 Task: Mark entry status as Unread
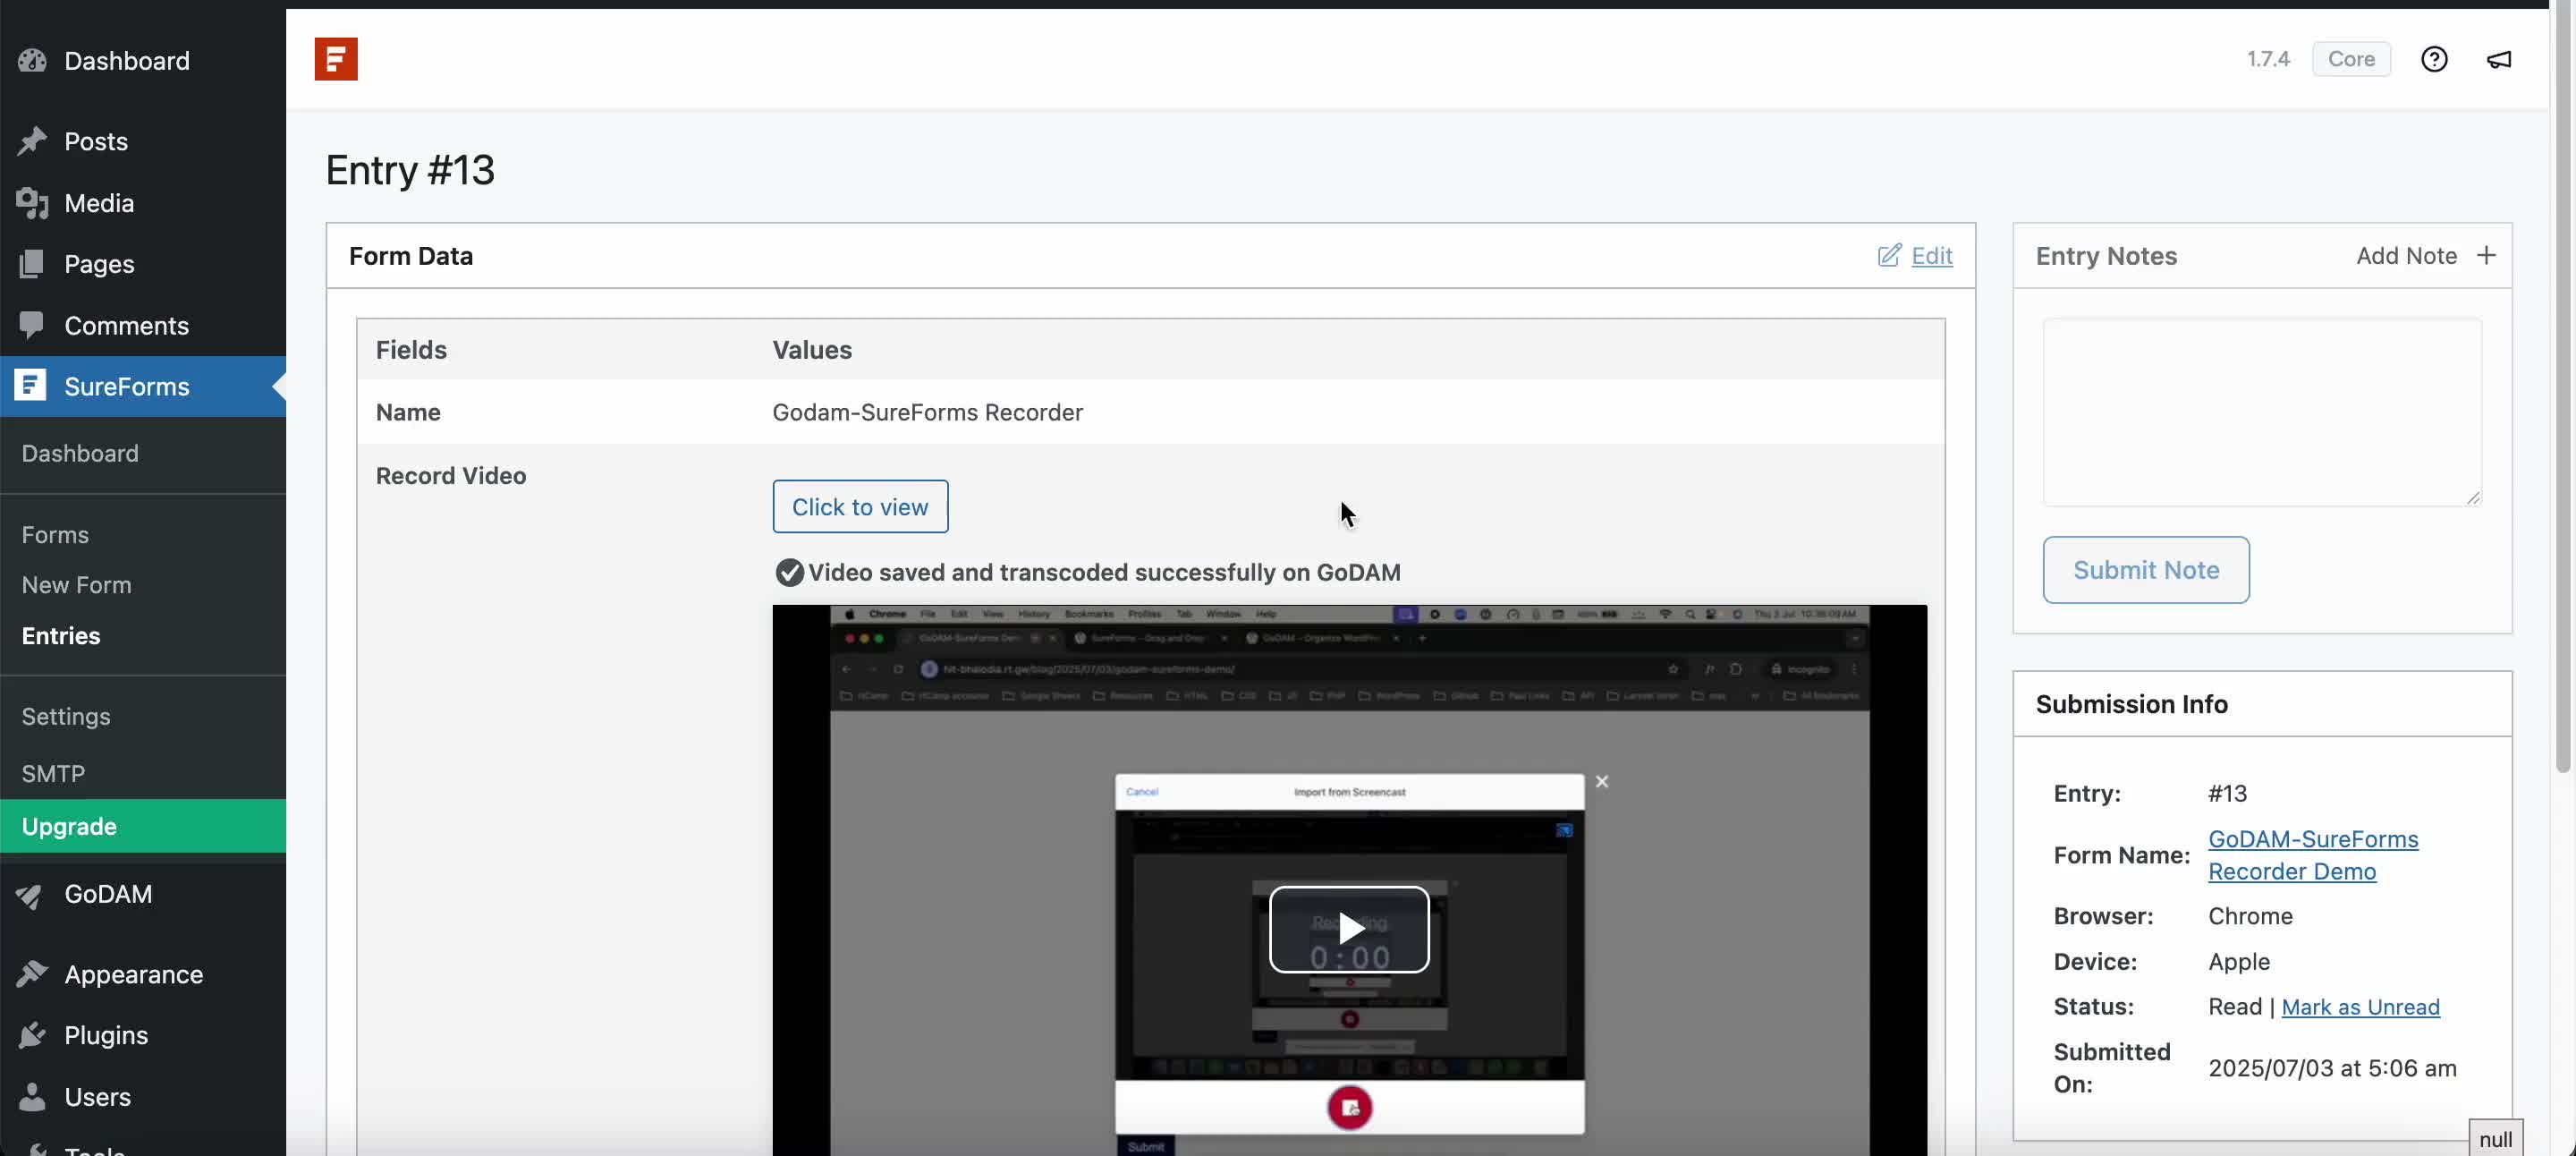(x=2361, y=1007)
